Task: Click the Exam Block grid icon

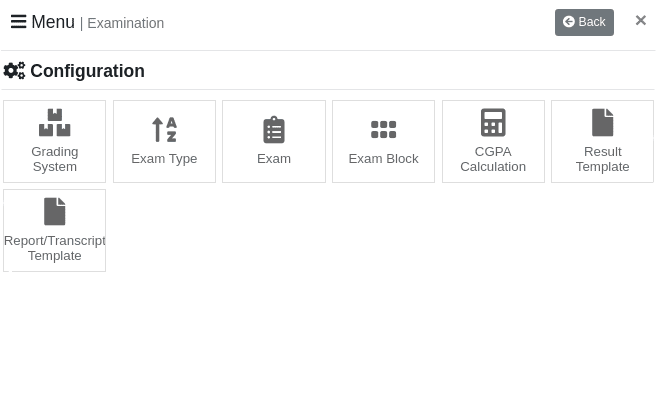Action: pos(383,130)
